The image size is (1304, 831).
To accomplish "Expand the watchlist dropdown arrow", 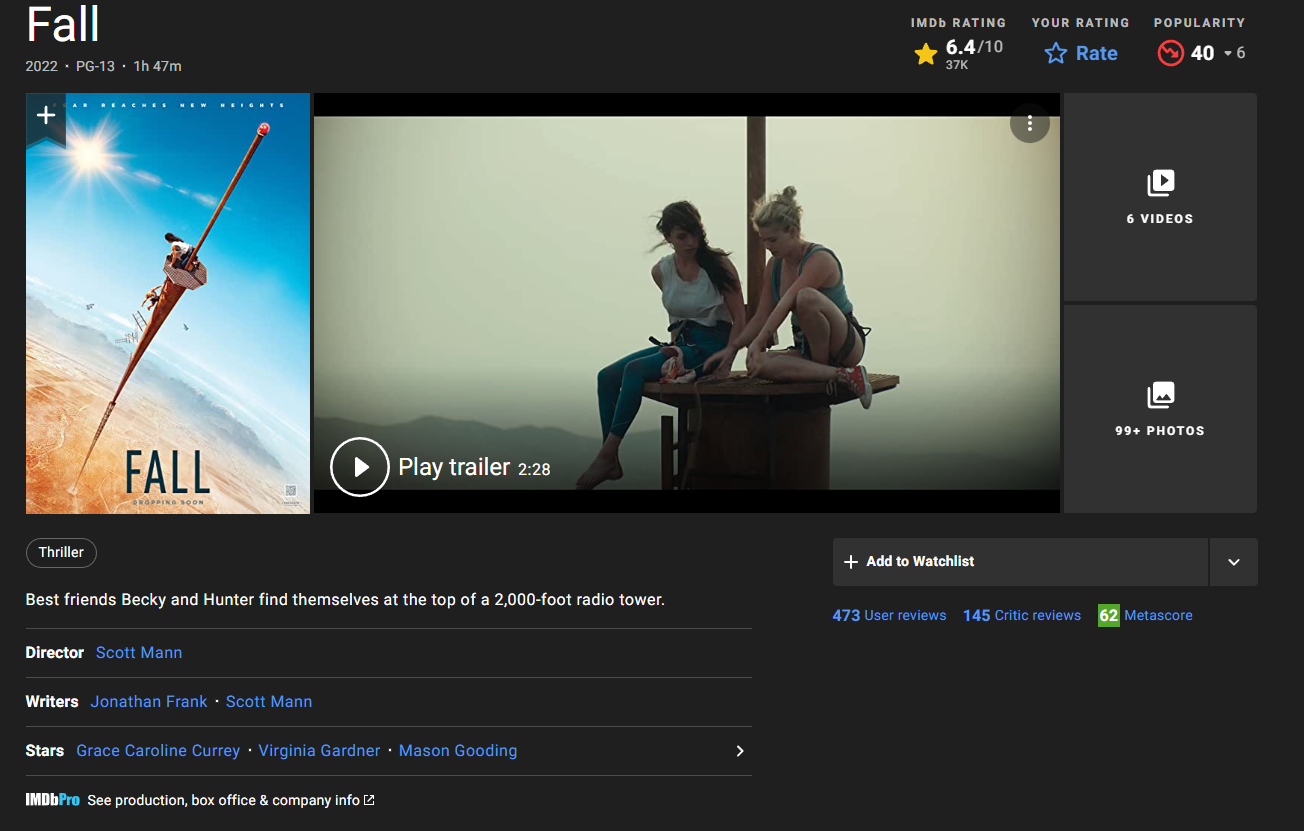I will pyautogui.click(x=1234, y=562).
